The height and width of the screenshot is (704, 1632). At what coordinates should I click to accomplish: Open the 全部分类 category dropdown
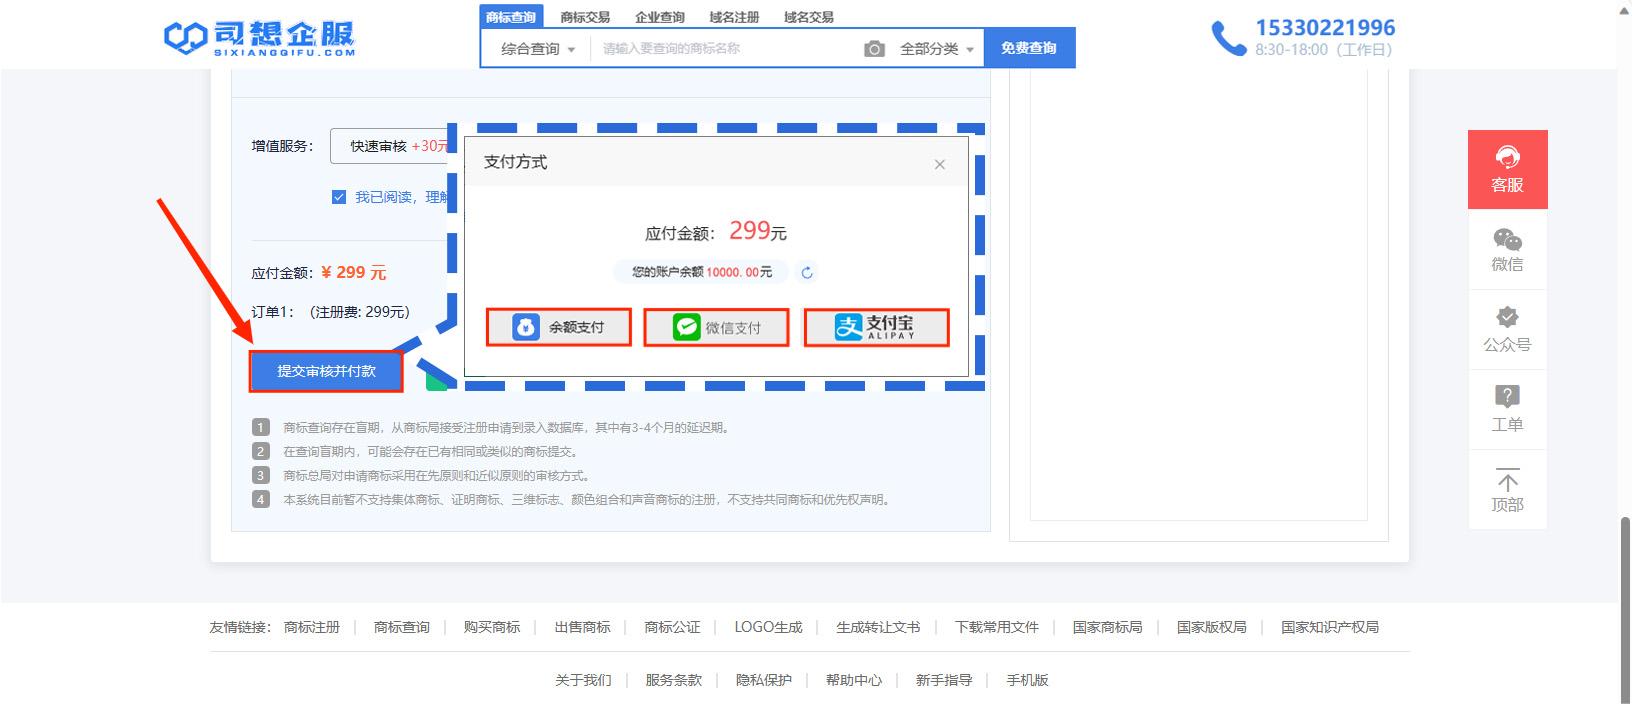tap(937, 49)
